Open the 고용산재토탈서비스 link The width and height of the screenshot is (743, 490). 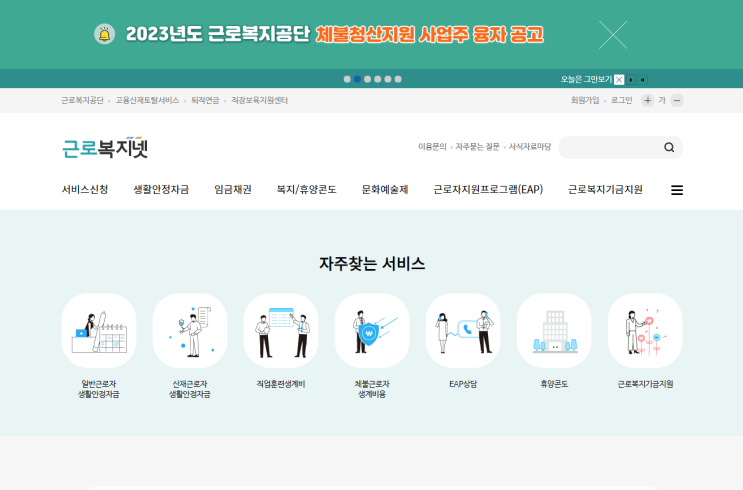tap(147, 100)
